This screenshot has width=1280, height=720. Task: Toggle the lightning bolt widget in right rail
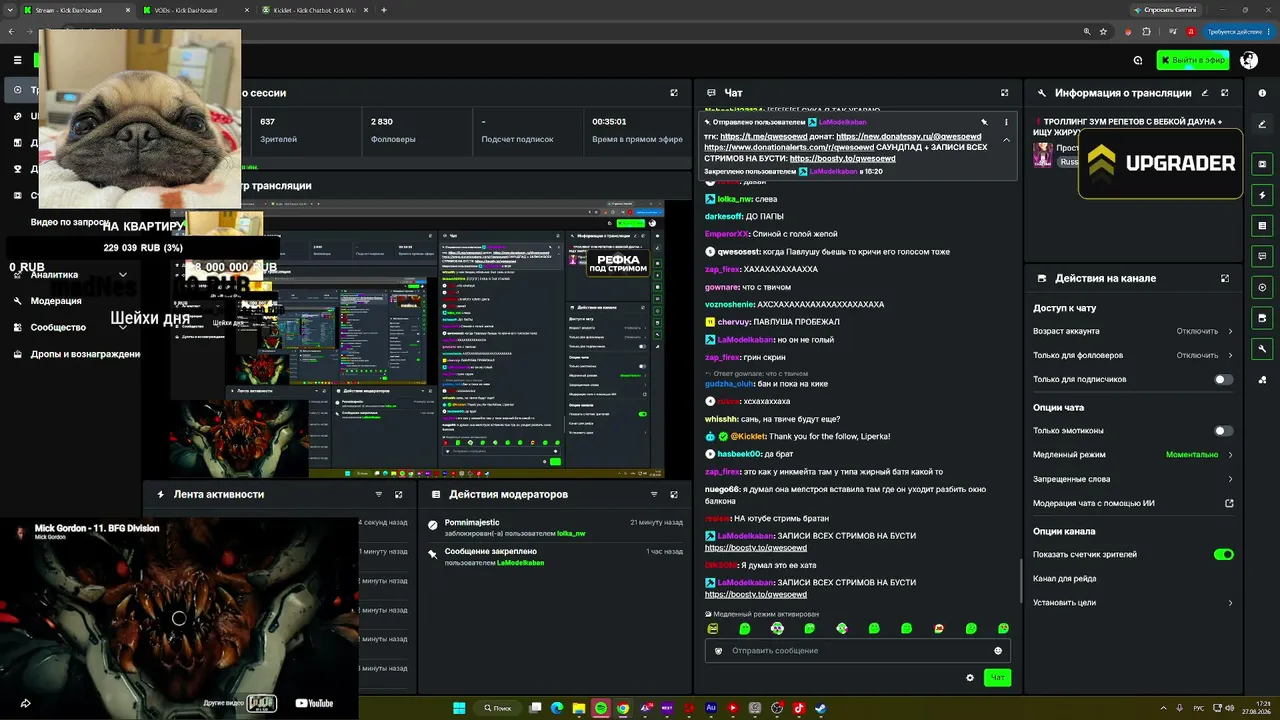(1262, 195)
